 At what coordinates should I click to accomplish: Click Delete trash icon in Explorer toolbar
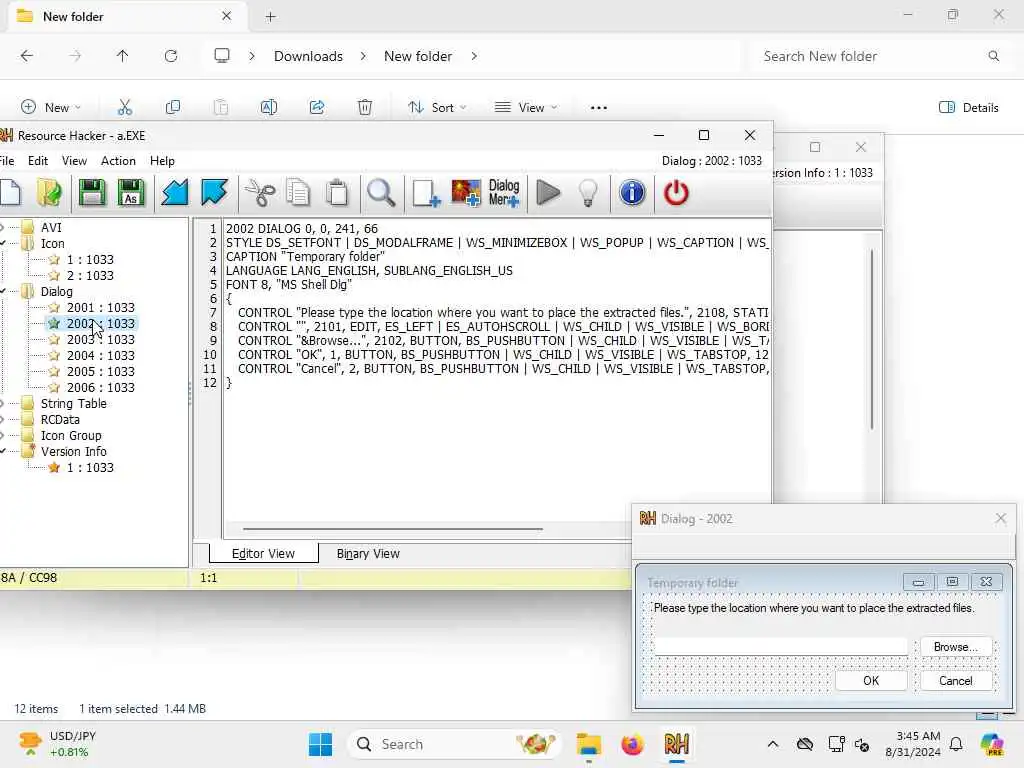(x=365, y=107)
